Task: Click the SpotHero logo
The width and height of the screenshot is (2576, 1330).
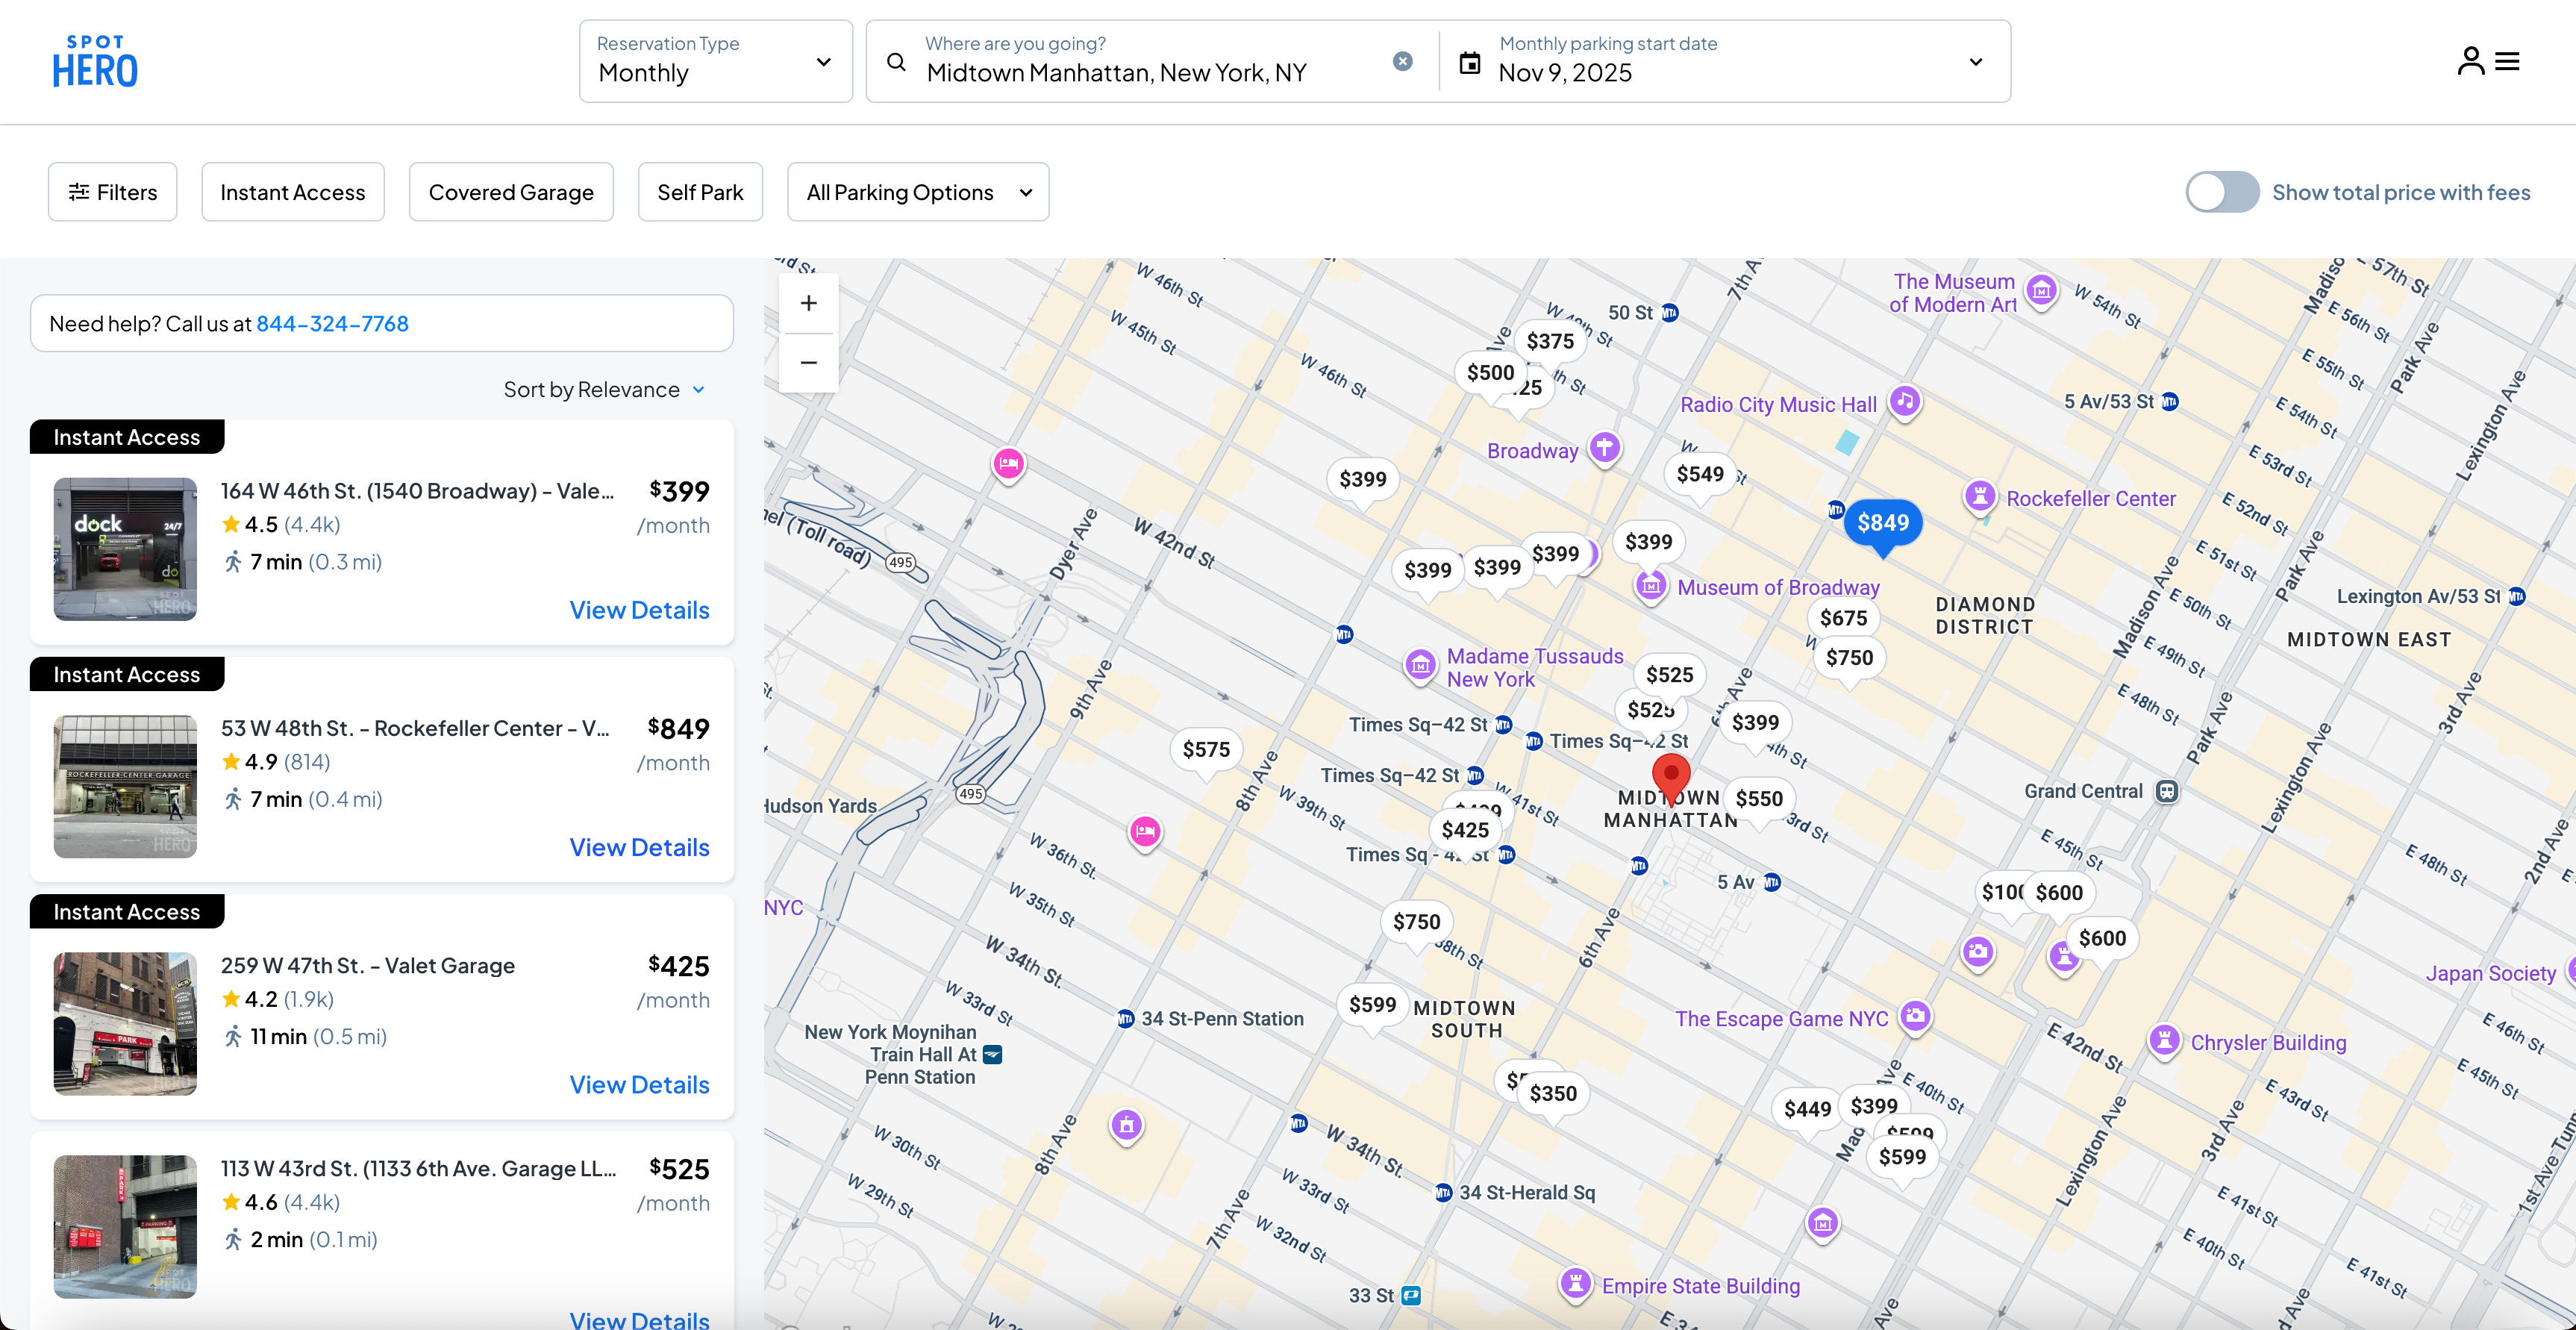Action: (x=95, y=61)
